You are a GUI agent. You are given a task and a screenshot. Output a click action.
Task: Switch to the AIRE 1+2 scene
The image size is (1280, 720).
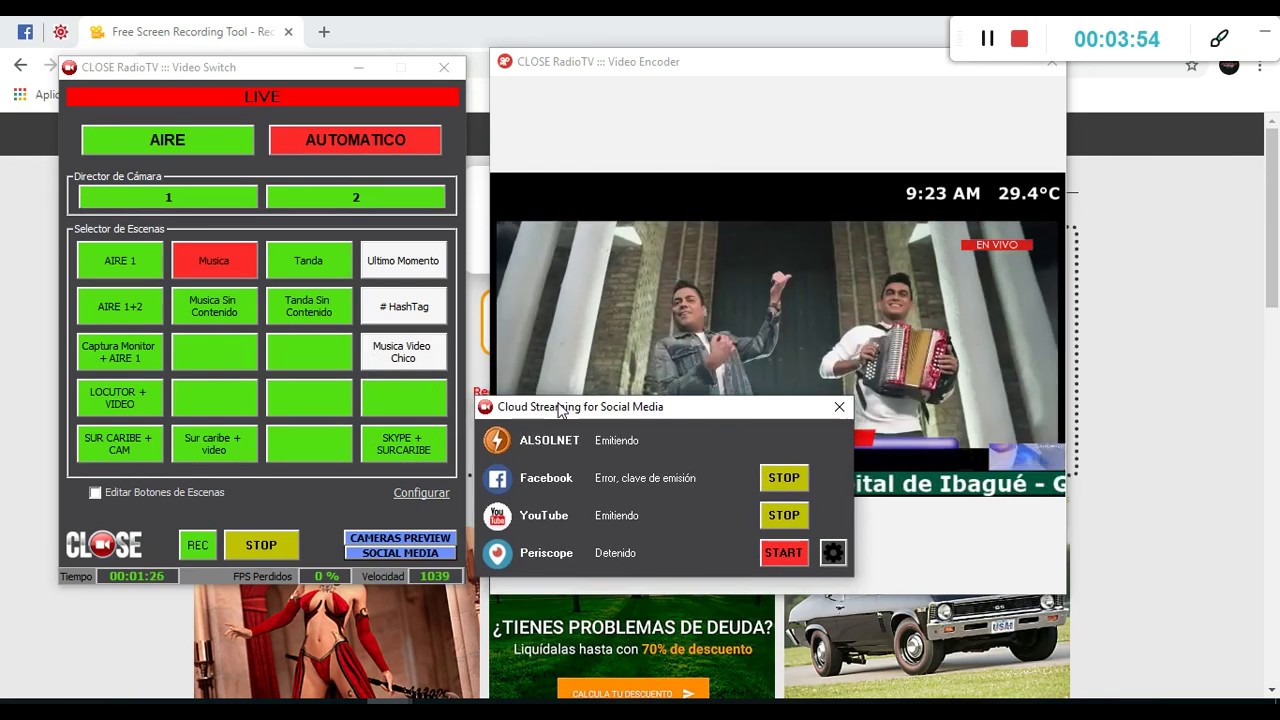tap(120, 306)
